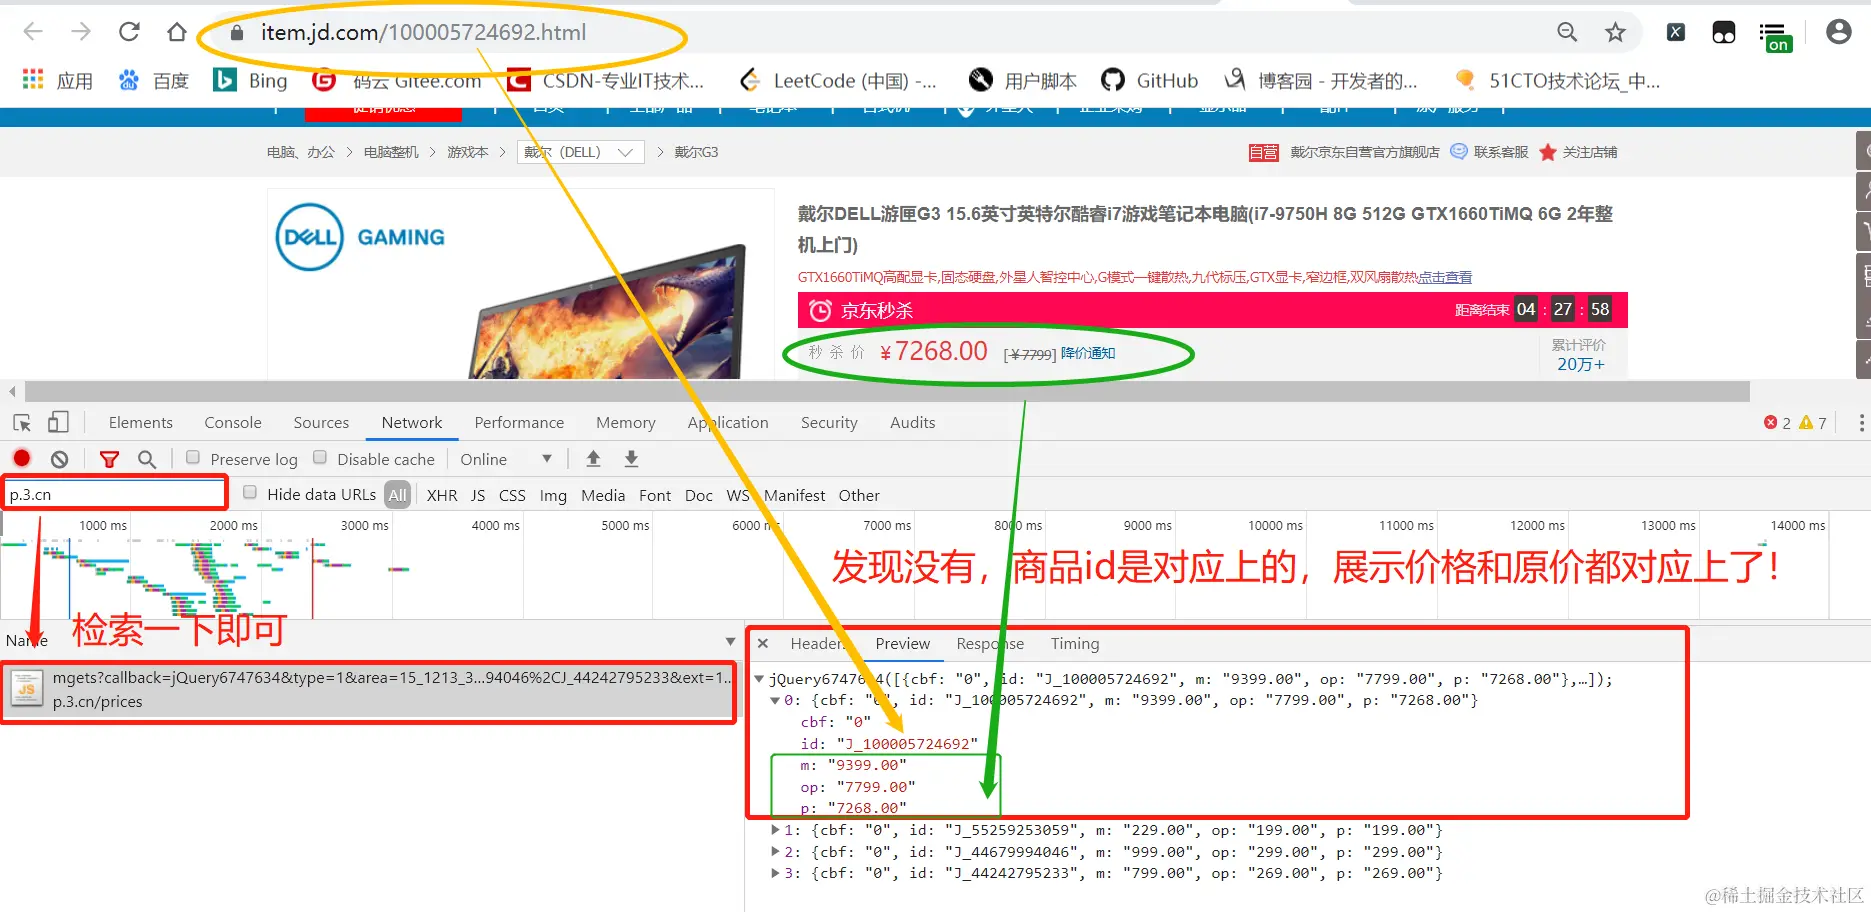Open the GitHub bookmark
This screenshot has width=1871, height=912.
pyautogui.click(x=1149, y=81)
